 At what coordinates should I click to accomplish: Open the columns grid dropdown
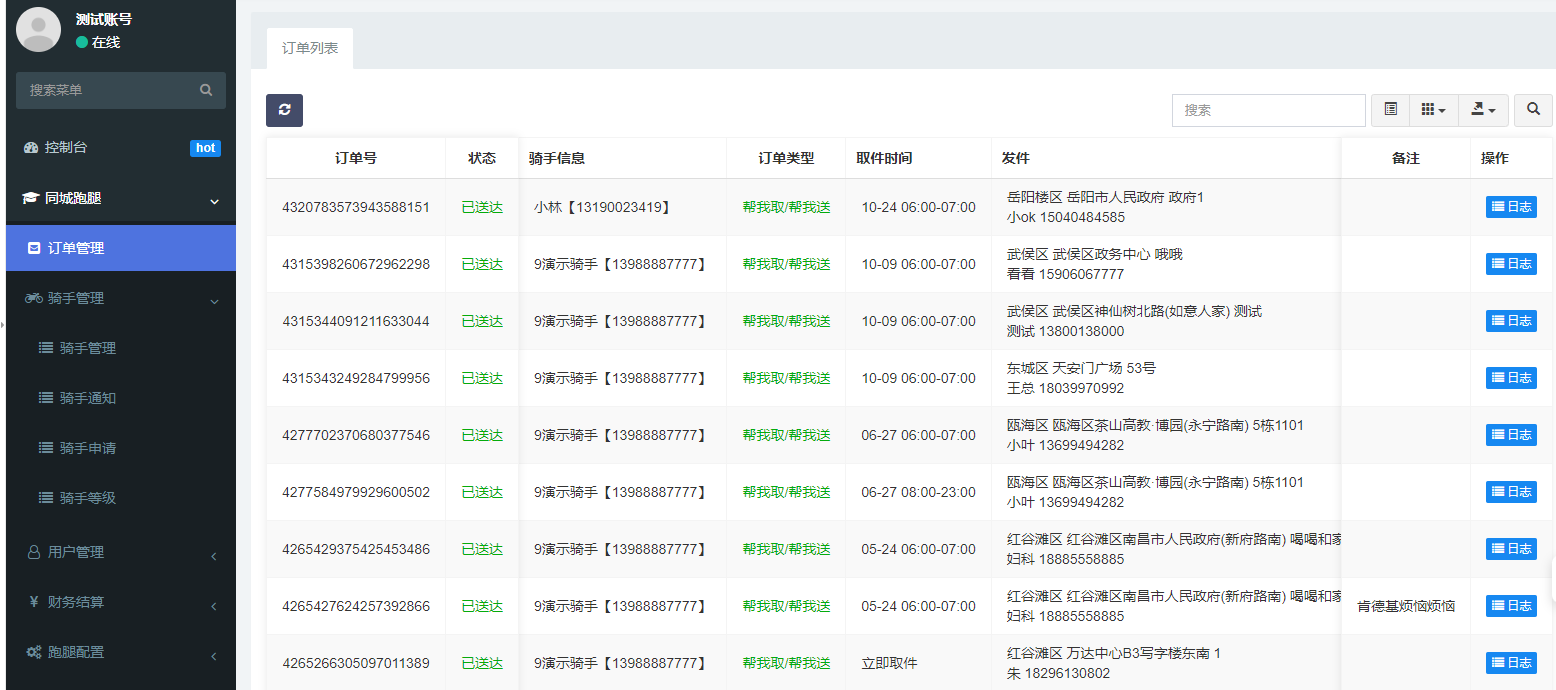(x=1434, y=110)
